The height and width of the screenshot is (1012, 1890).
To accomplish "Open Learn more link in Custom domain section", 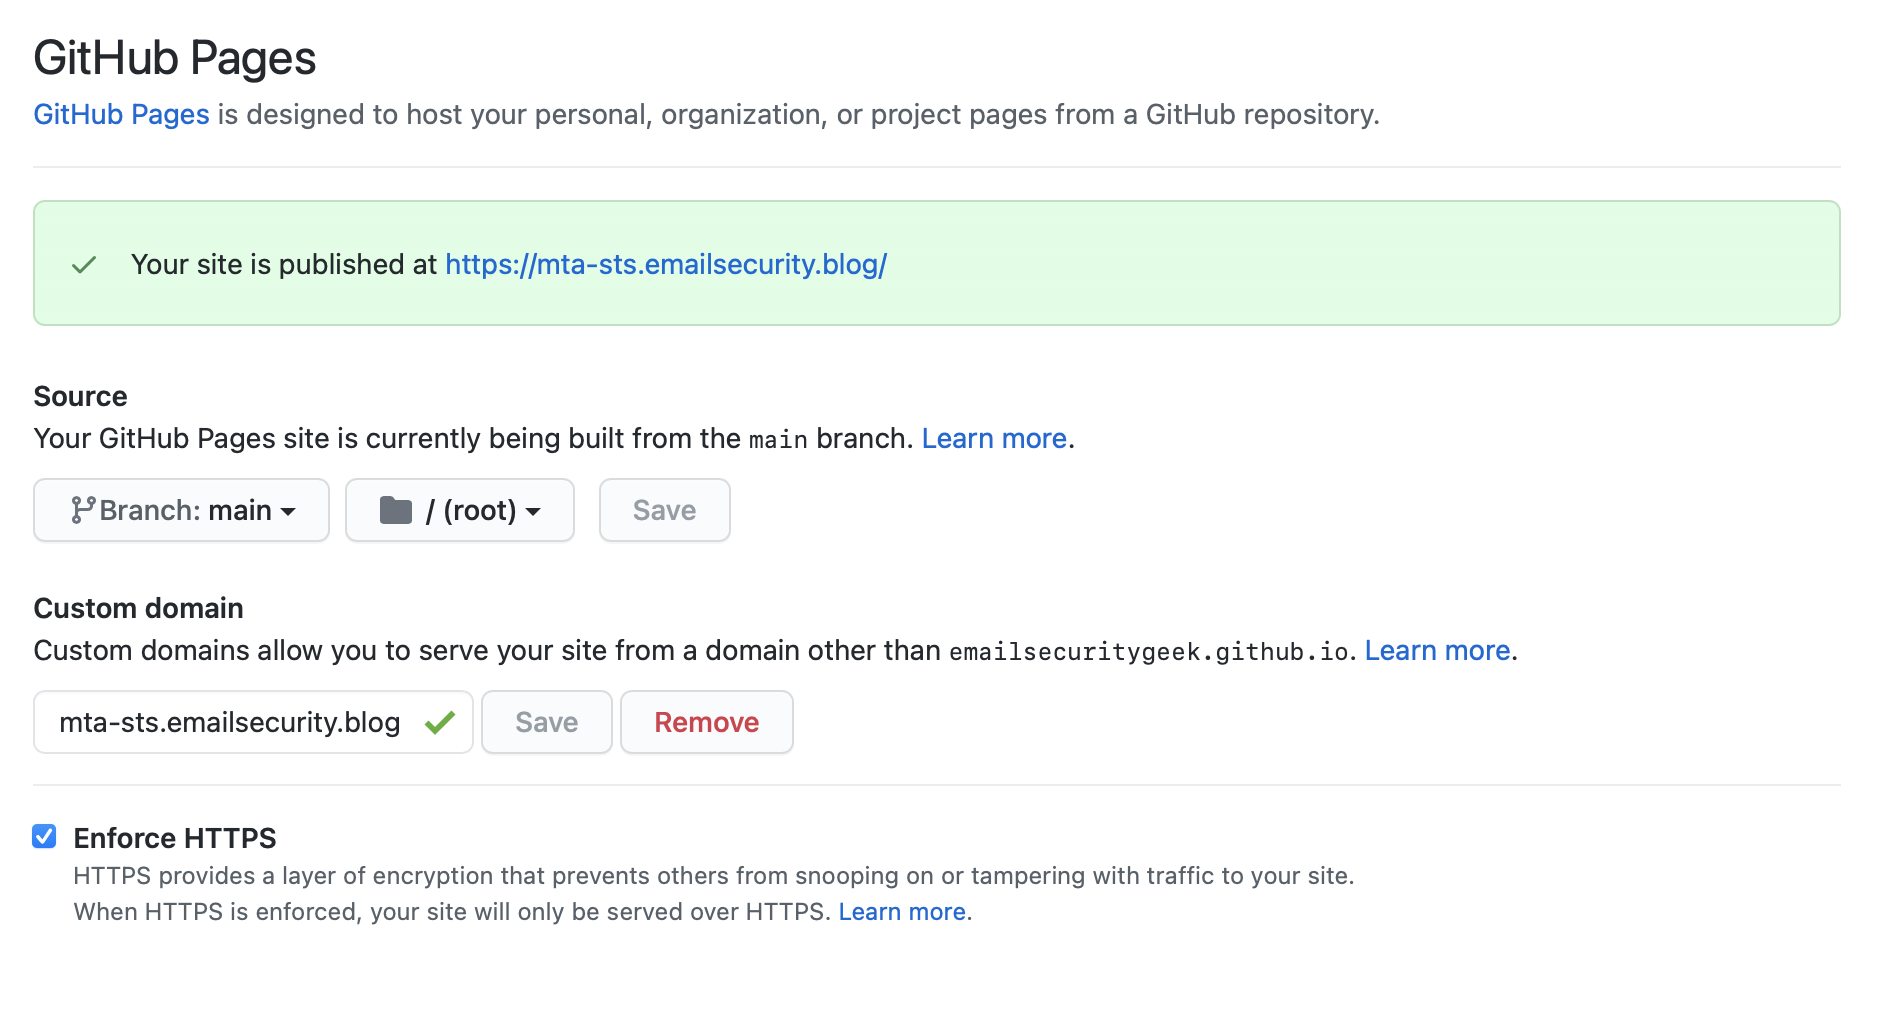I will point(1437,651).
